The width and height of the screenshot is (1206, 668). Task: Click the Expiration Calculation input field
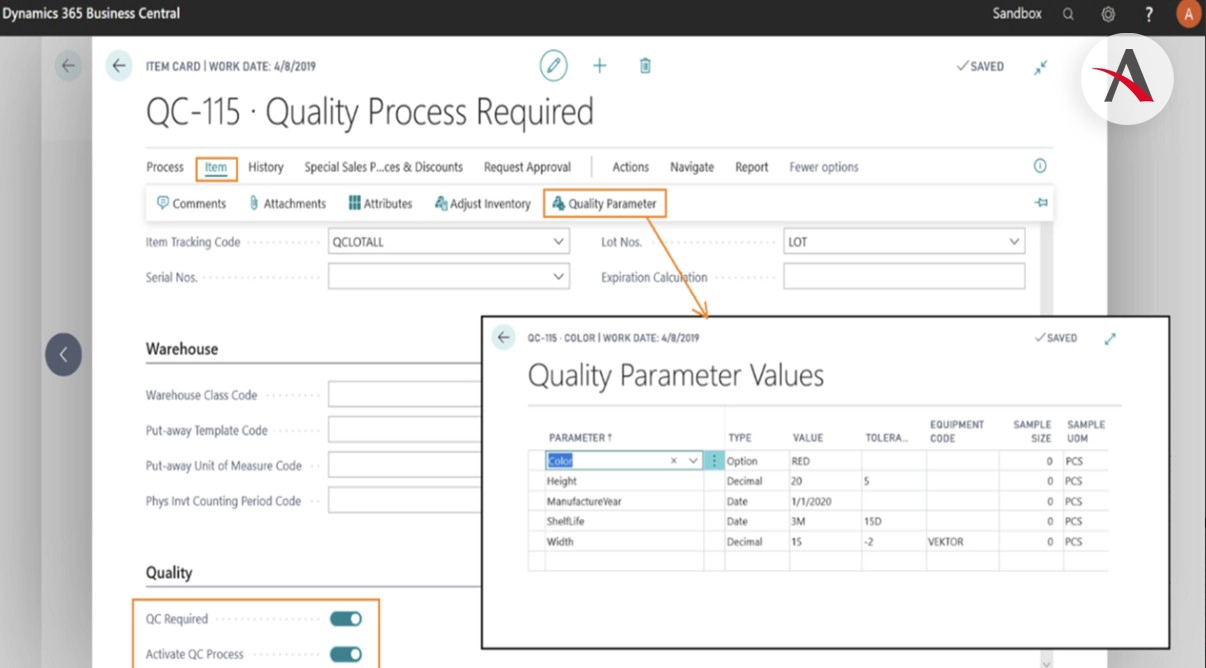click(x=903, y=277)
